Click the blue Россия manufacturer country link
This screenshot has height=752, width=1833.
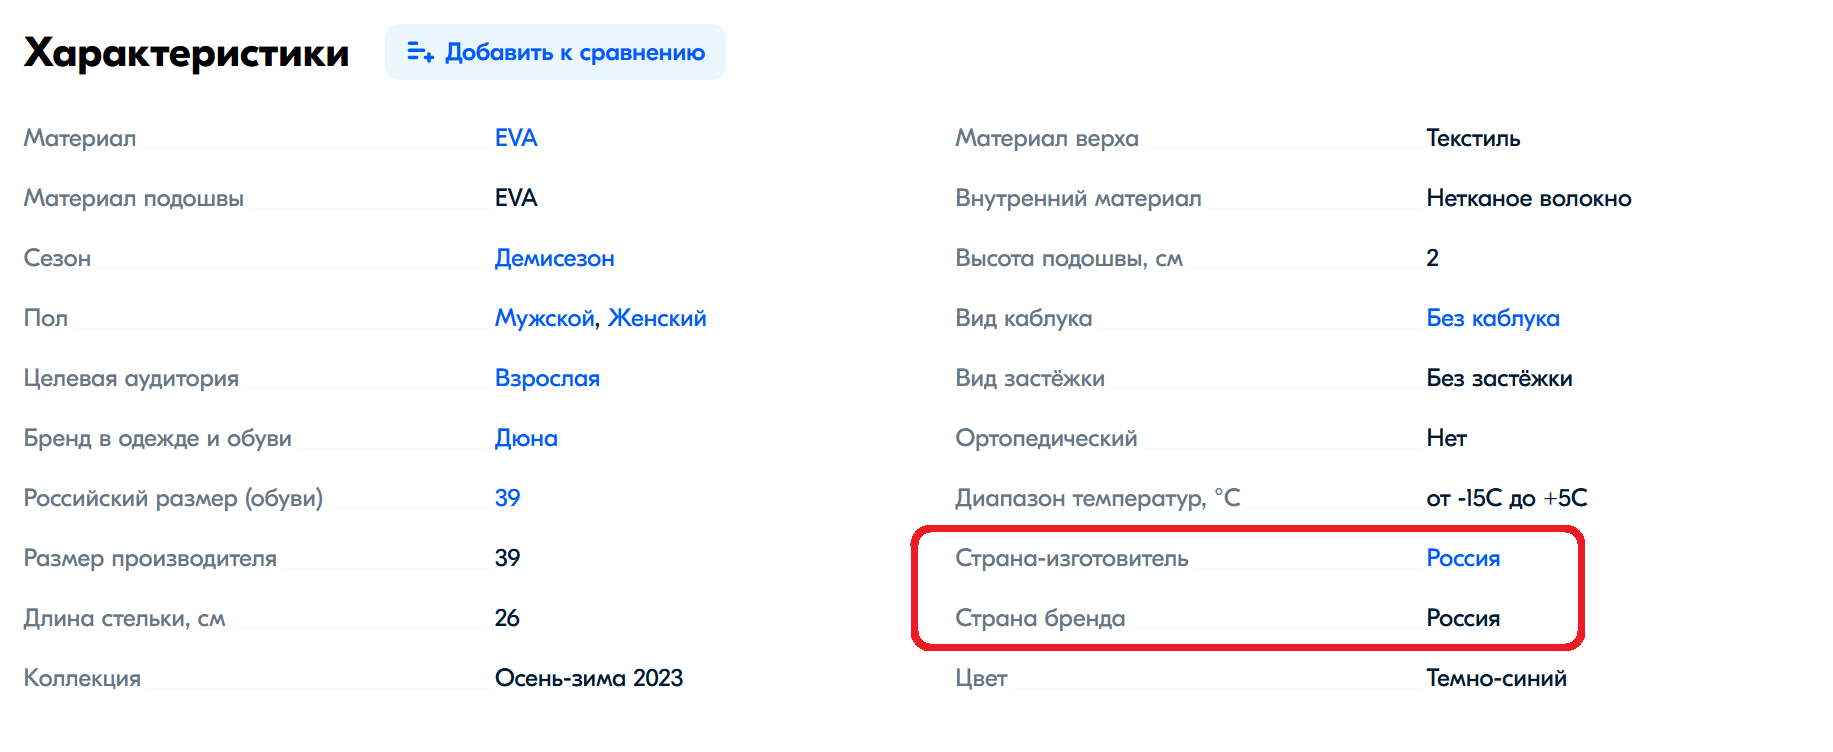coord(1463,558)
